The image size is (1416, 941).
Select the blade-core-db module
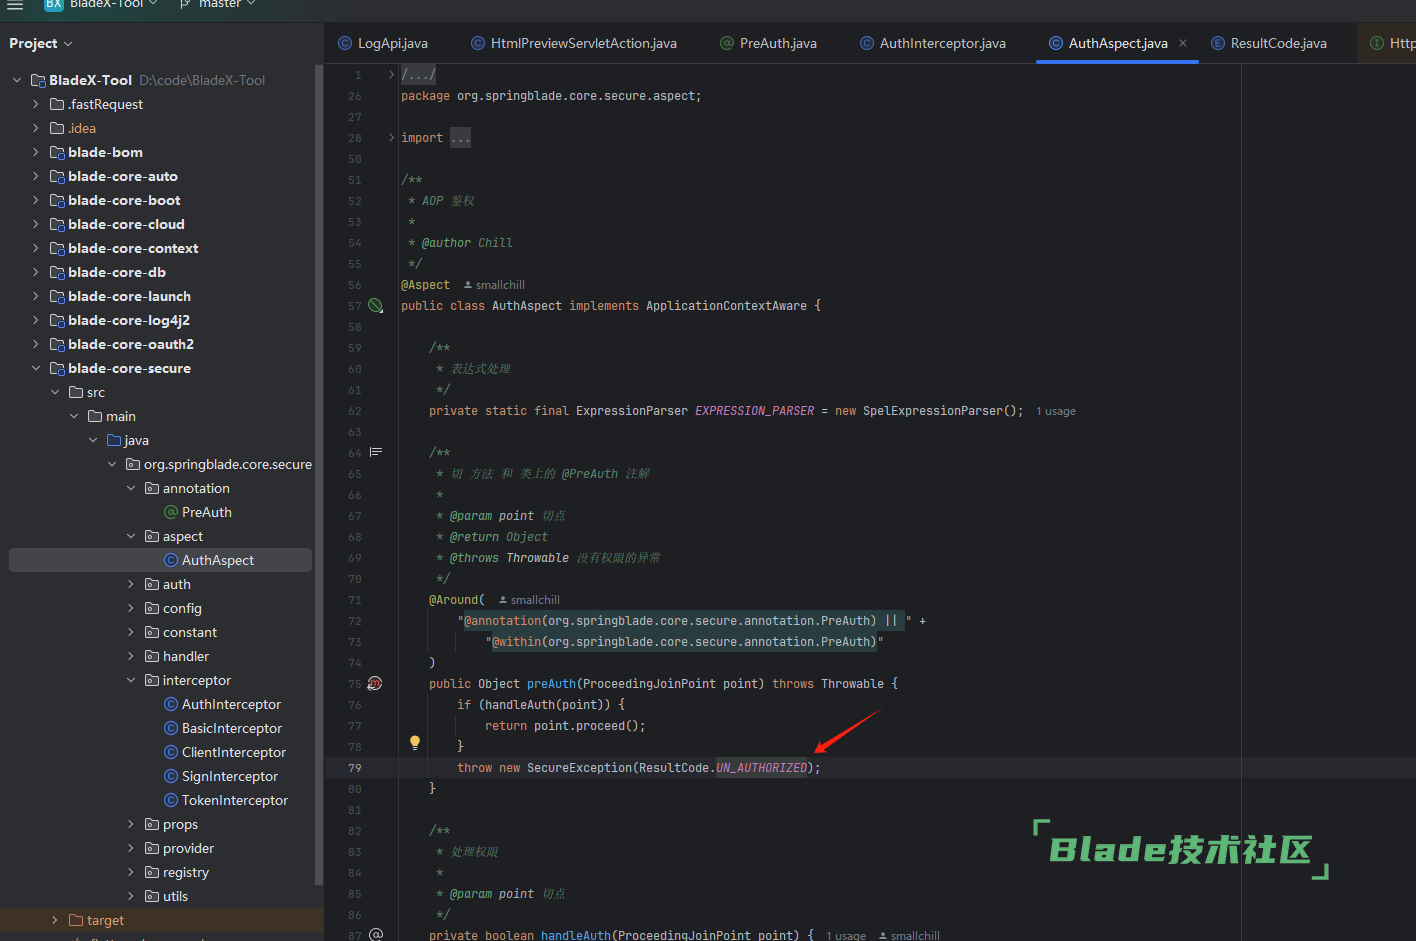[117, 272]
